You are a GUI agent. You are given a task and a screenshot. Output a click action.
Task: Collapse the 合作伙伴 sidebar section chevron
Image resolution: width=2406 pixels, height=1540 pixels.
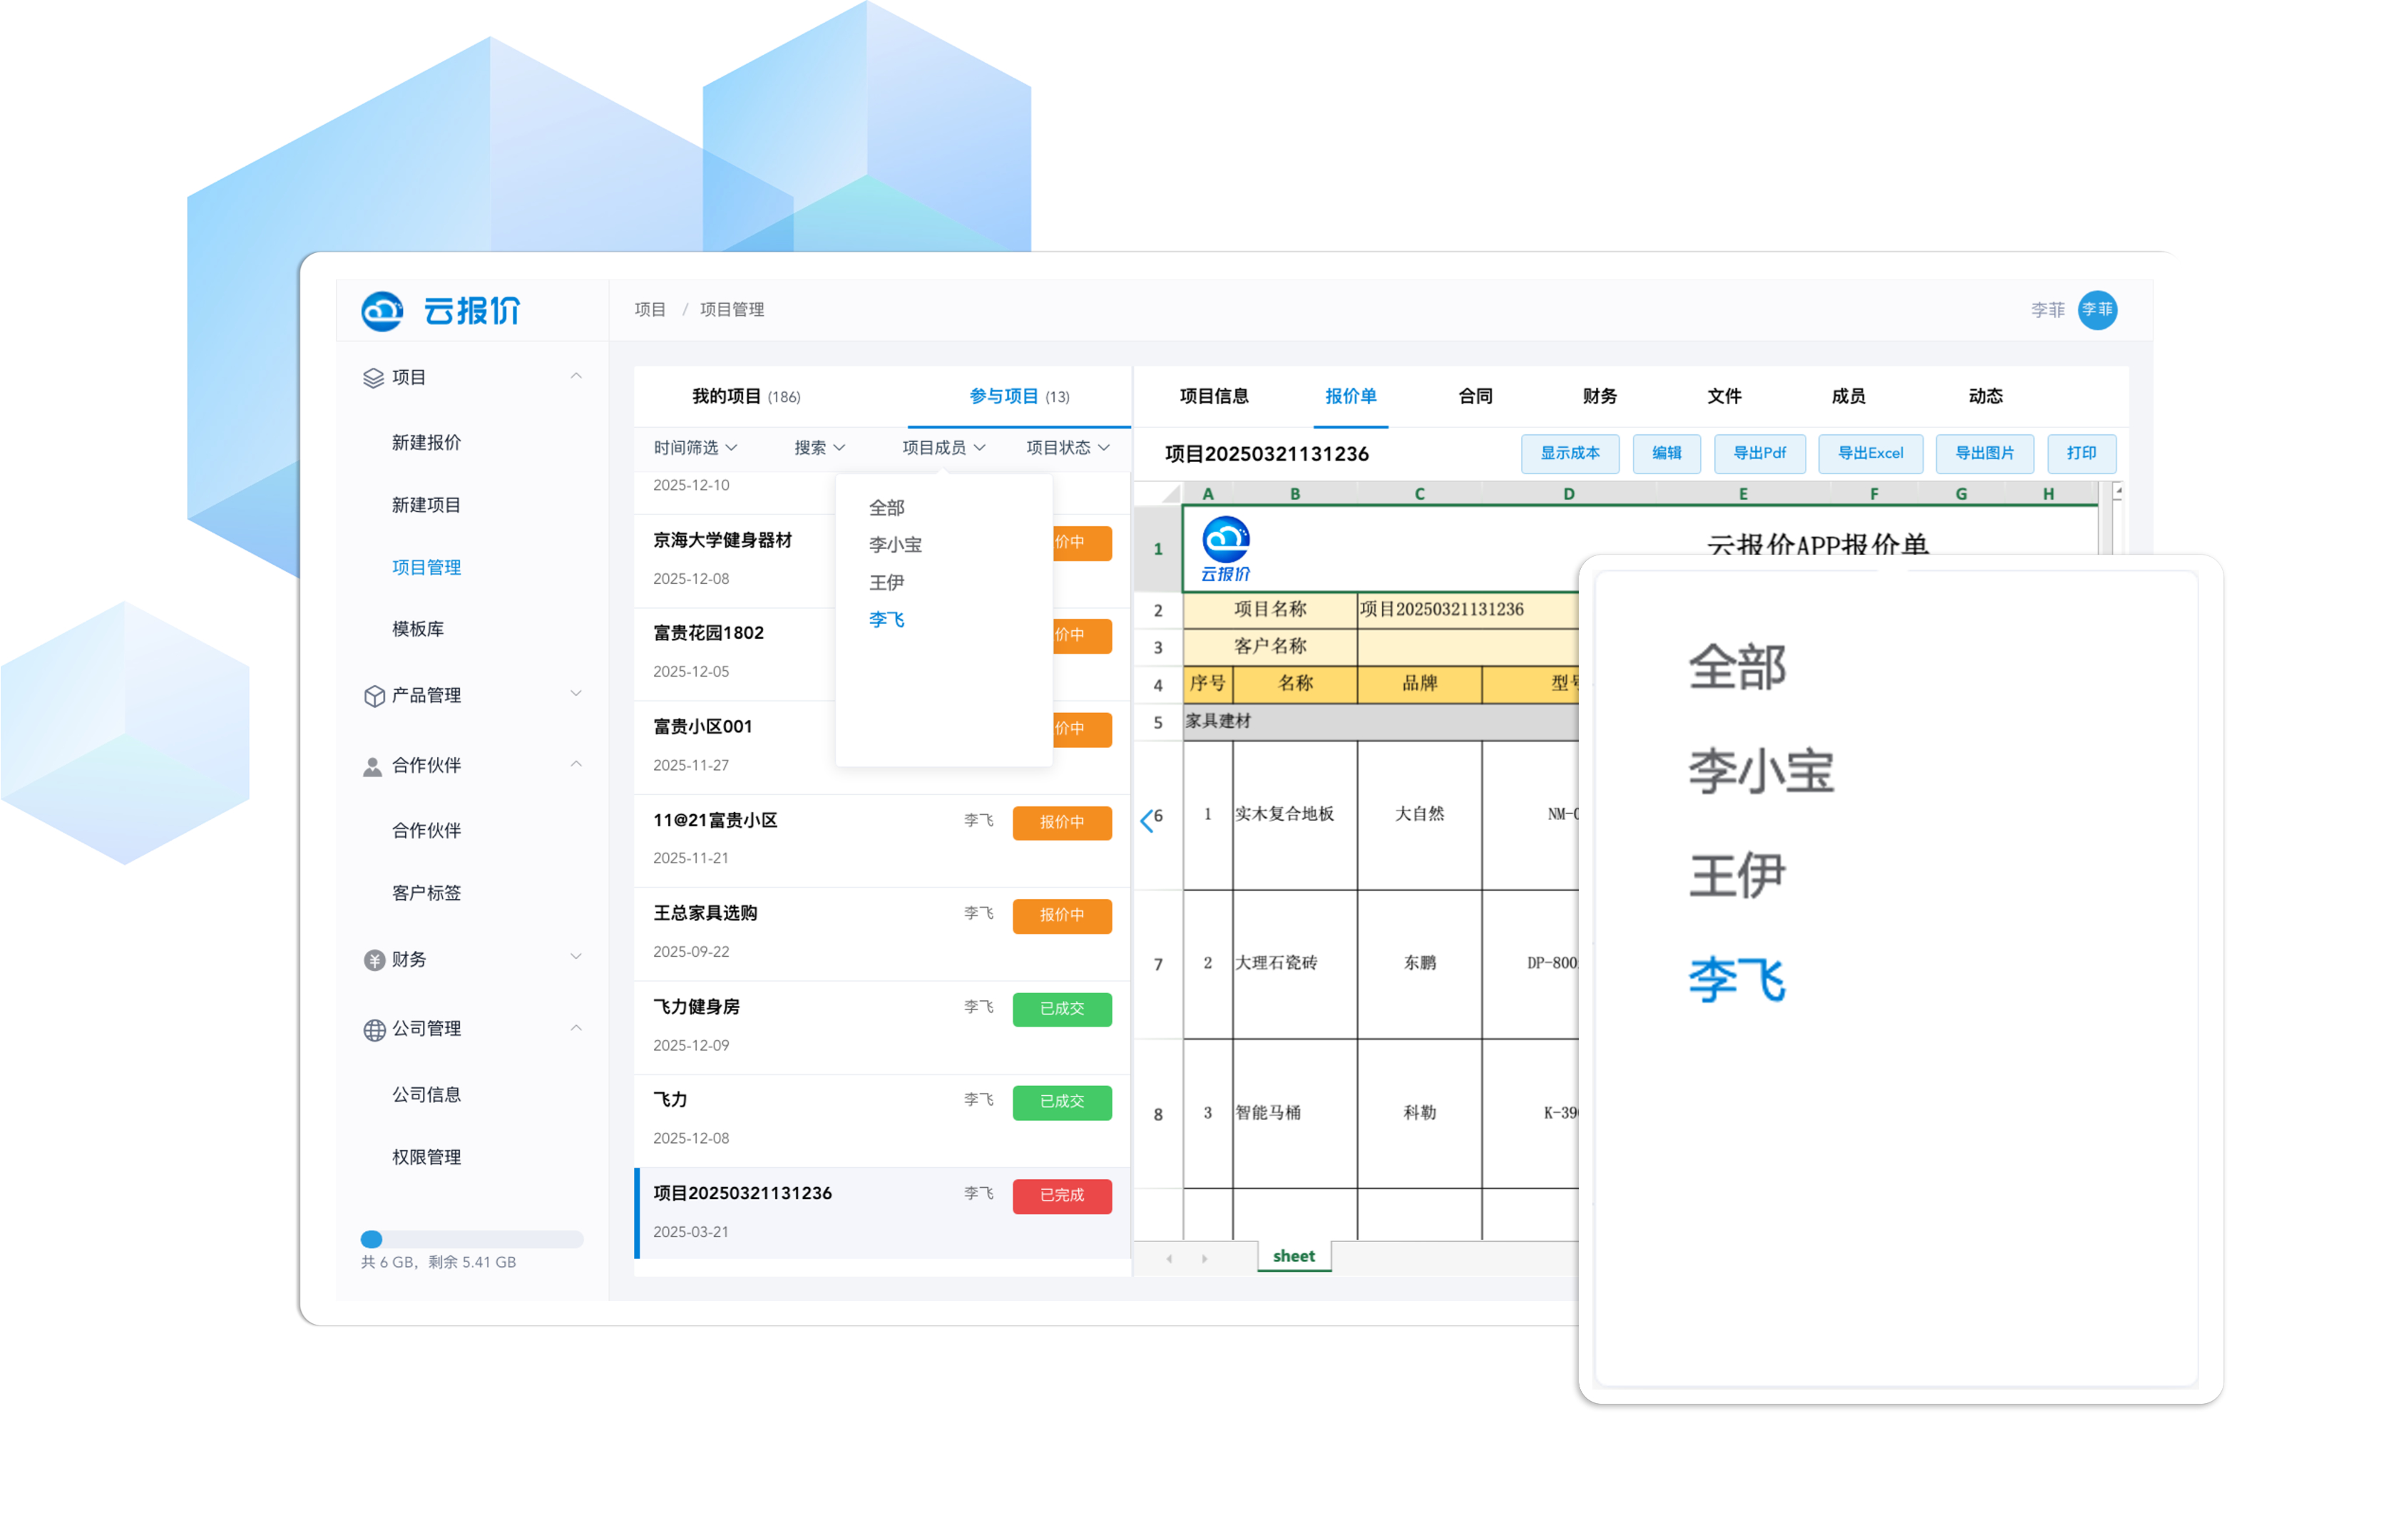click(576, 765)
